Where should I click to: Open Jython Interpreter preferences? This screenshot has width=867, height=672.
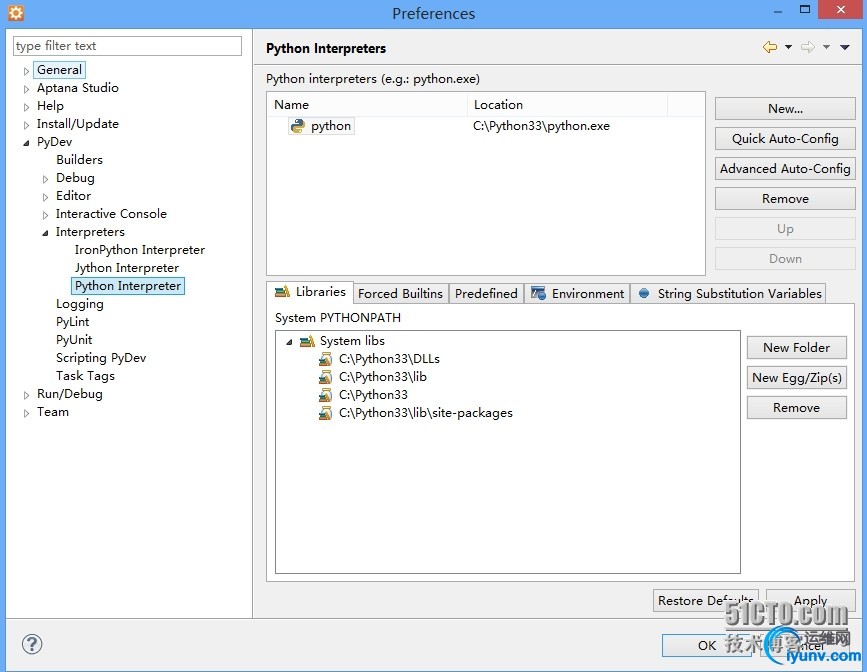point(127,268)
